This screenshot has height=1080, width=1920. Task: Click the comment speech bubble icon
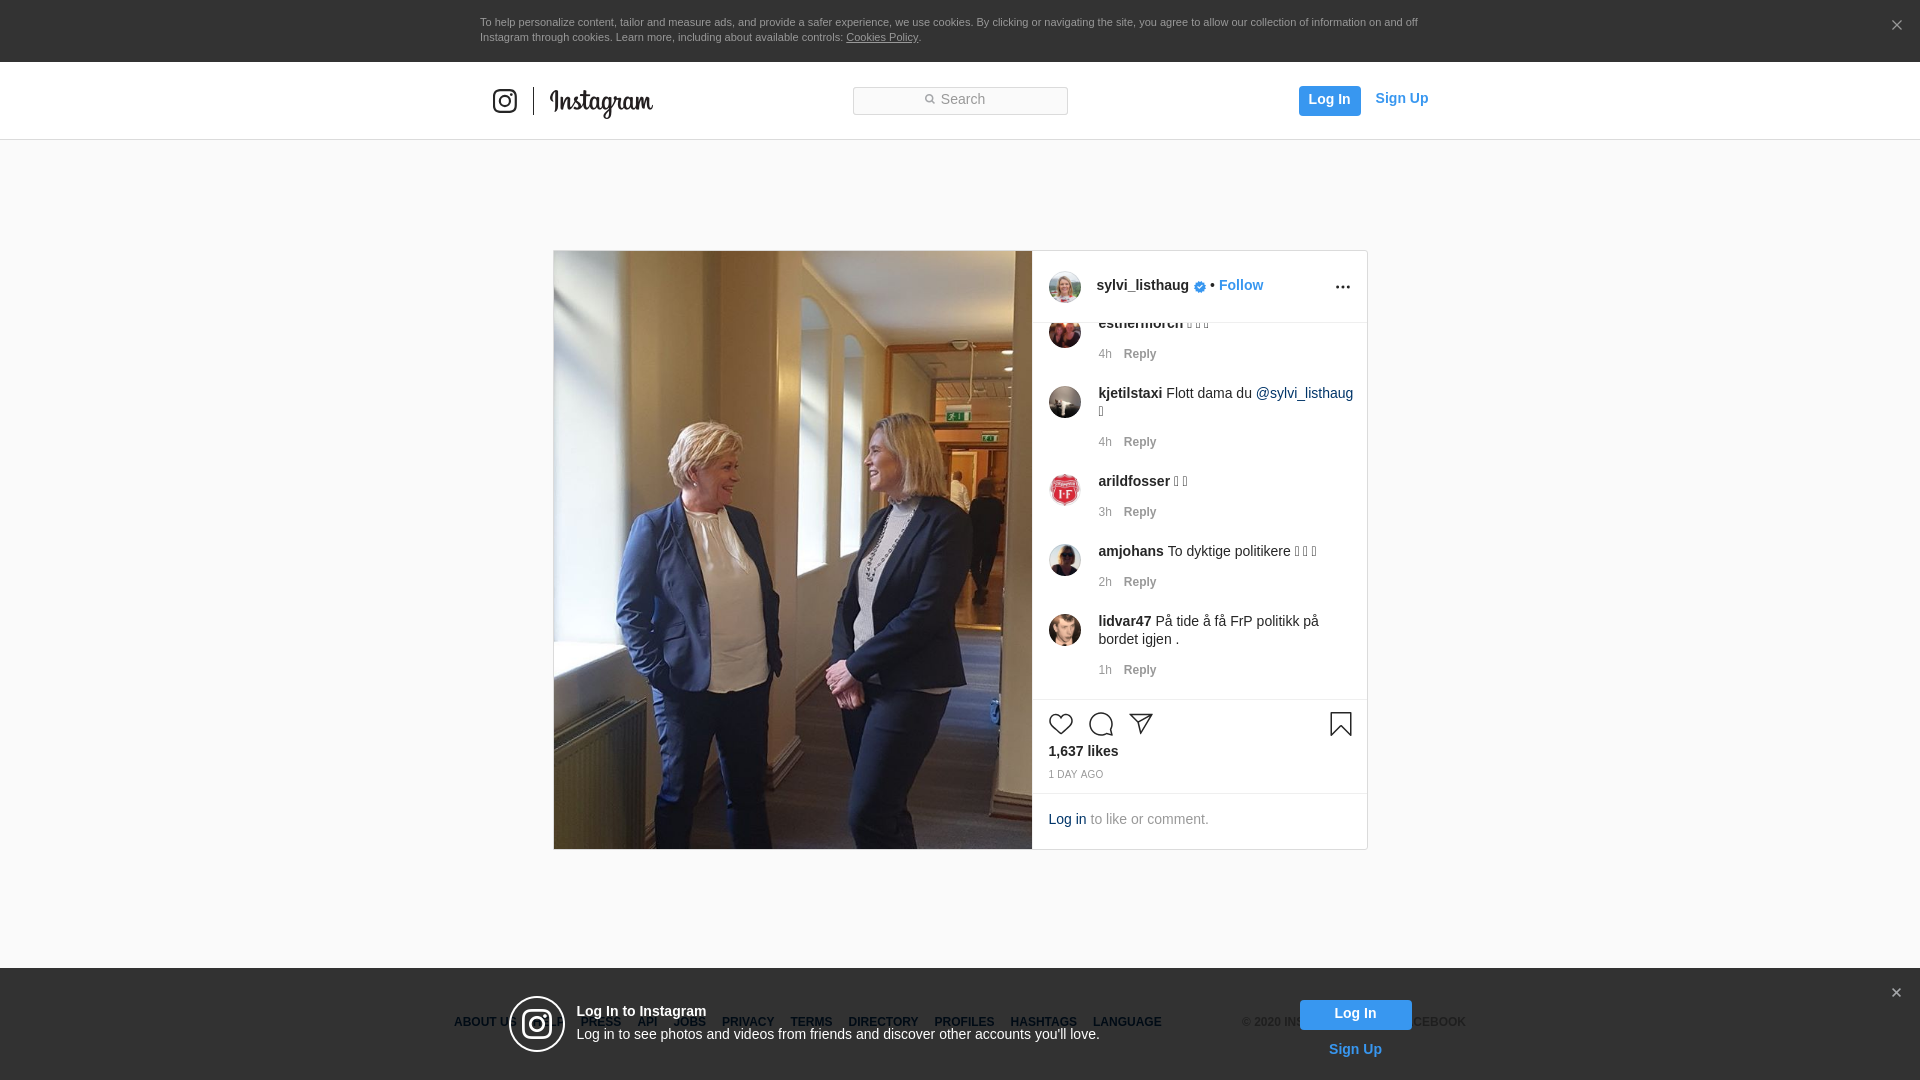tap(1100, 724)
